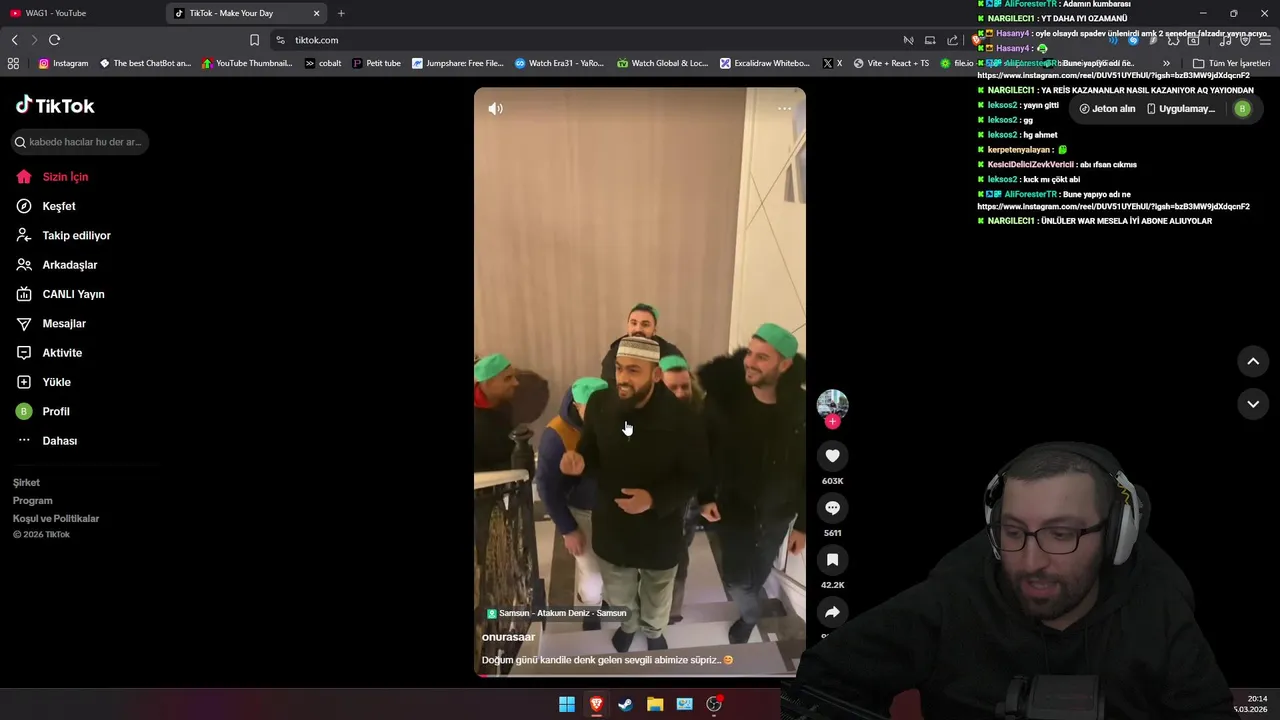Close the TikTok - Make Your Day tab
The width and height of the screenshot is (1280, 720).
[x=317, y=13]
